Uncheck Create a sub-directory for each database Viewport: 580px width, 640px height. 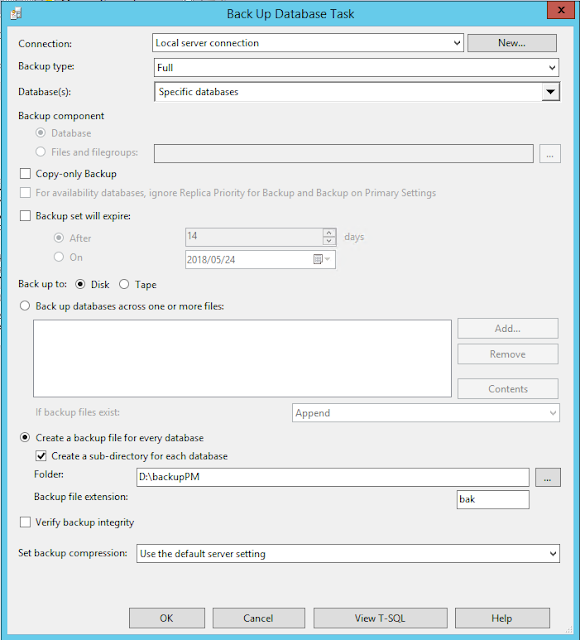[41, 456]
